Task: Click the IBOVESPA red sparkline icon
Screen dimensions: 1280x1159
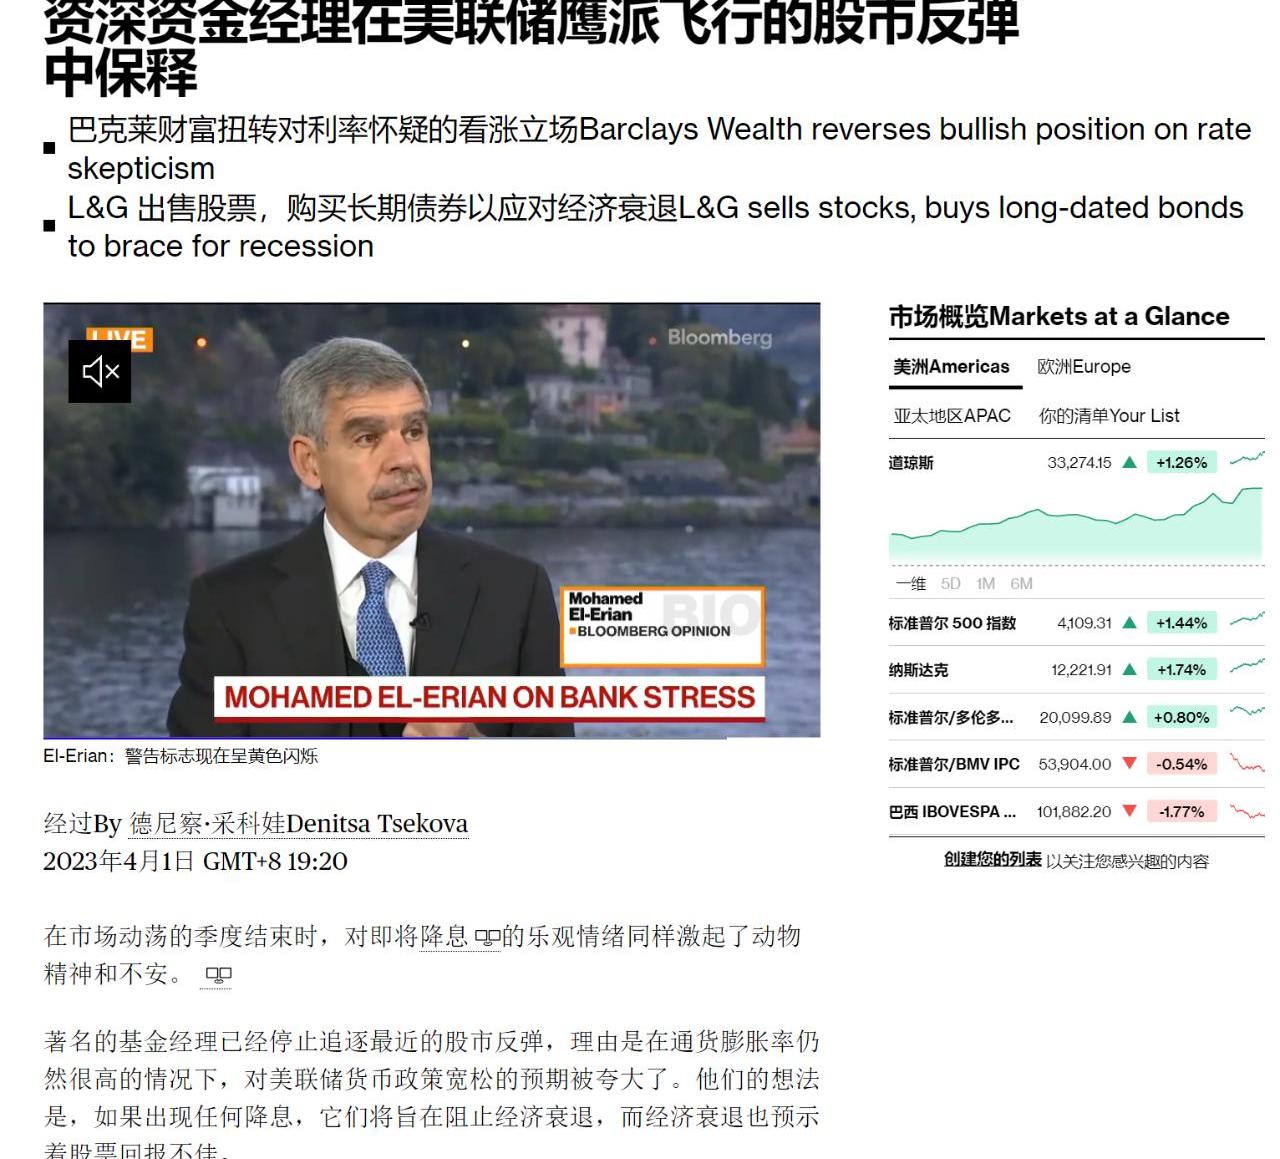Action: coord(1246,811)
